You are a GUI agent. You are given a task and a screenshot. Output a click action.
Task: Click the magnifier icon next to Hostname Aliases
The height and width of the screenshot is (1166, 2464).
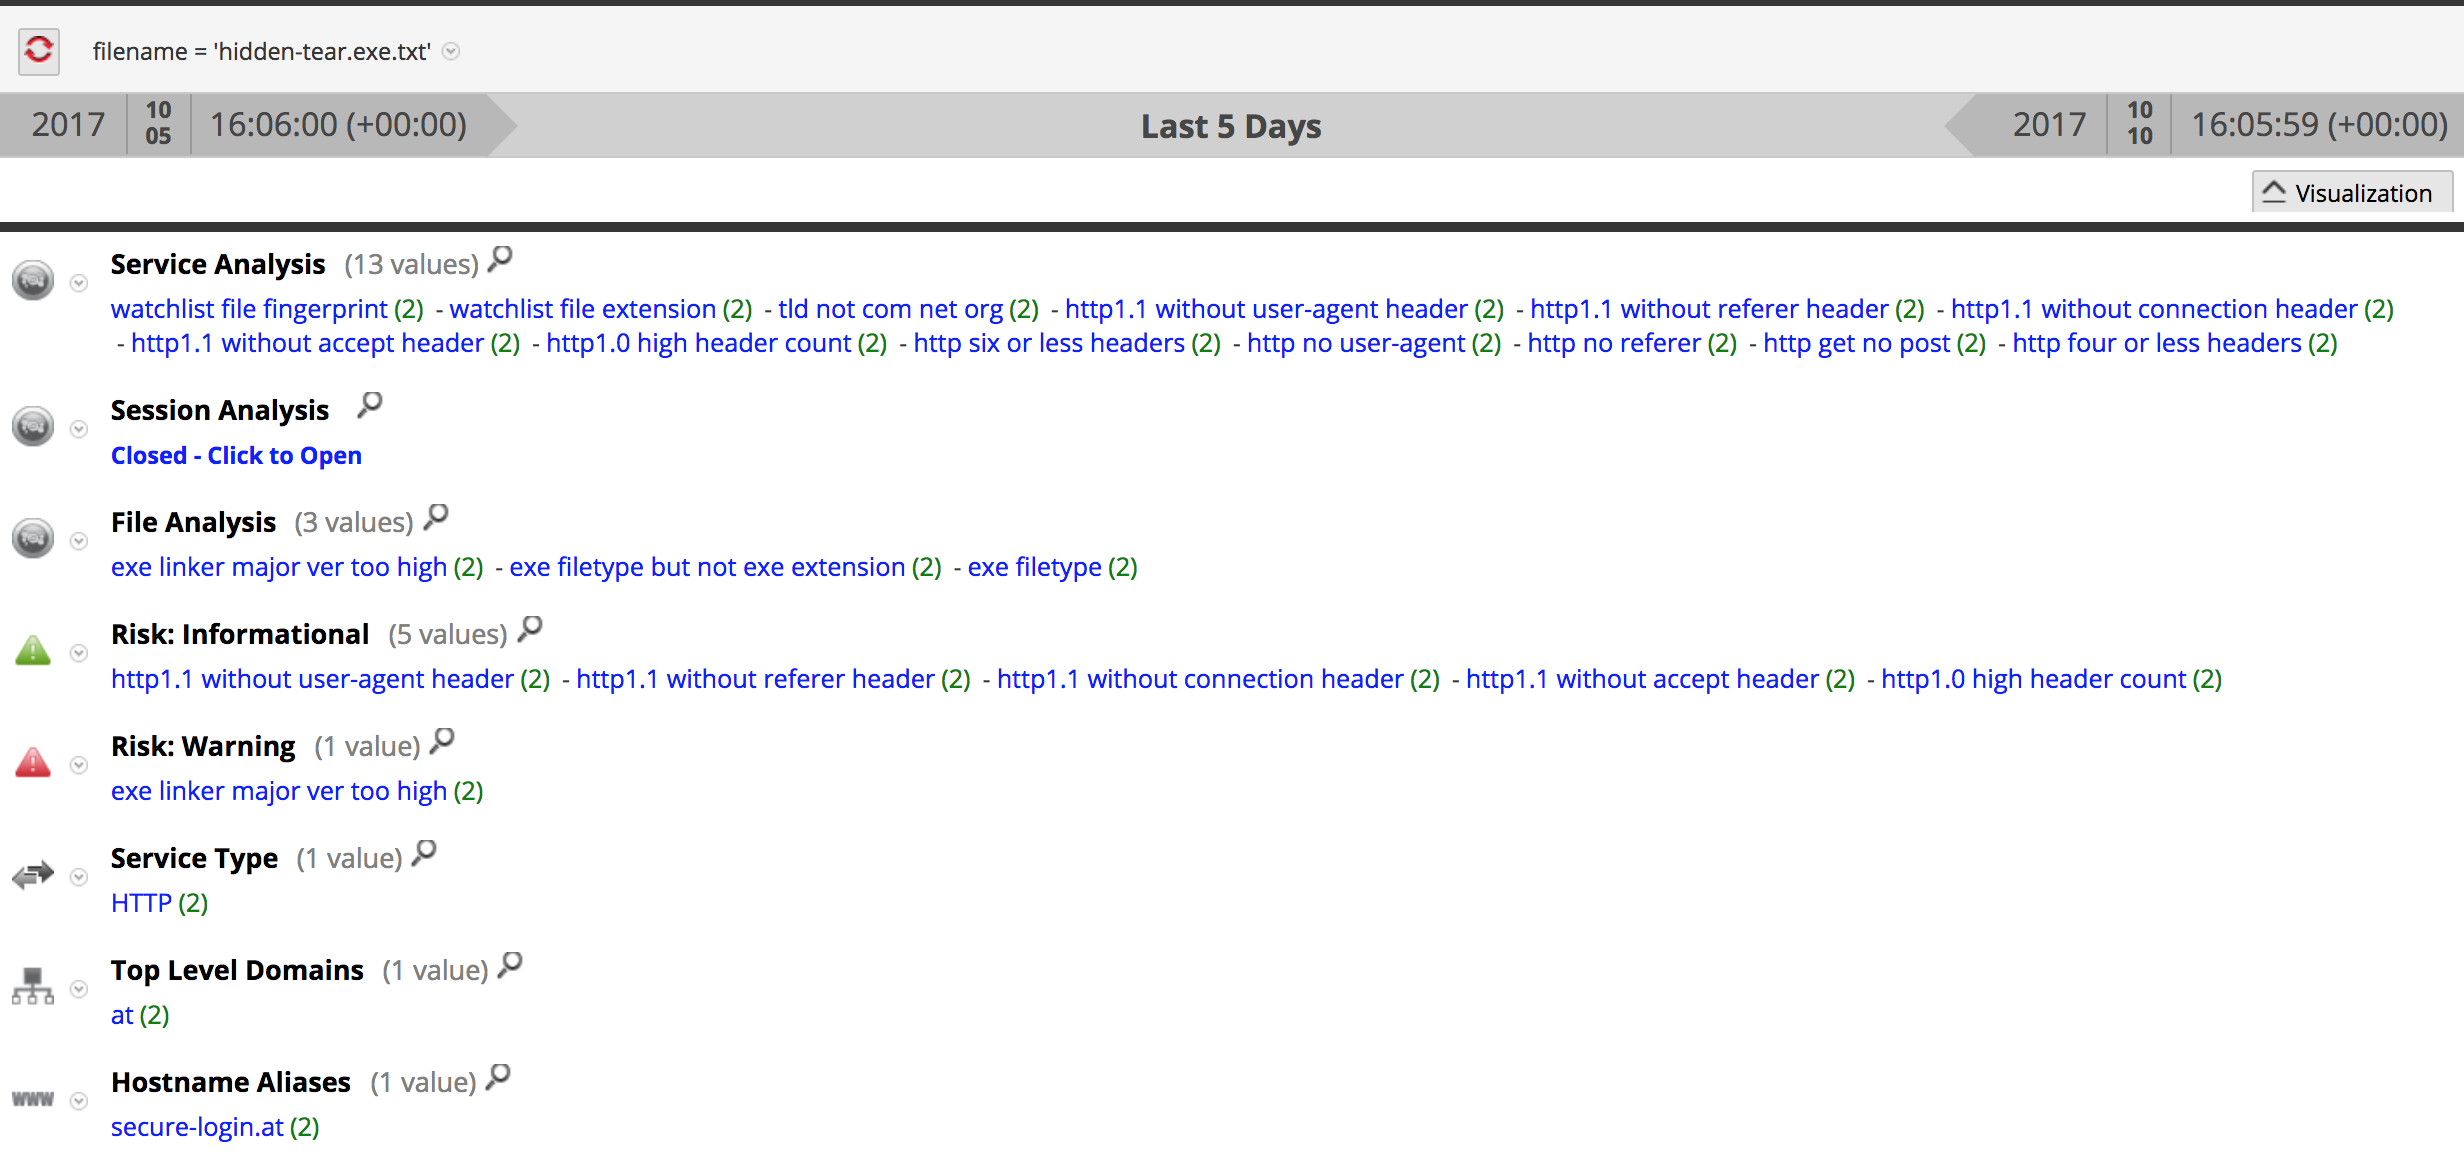498,1077
